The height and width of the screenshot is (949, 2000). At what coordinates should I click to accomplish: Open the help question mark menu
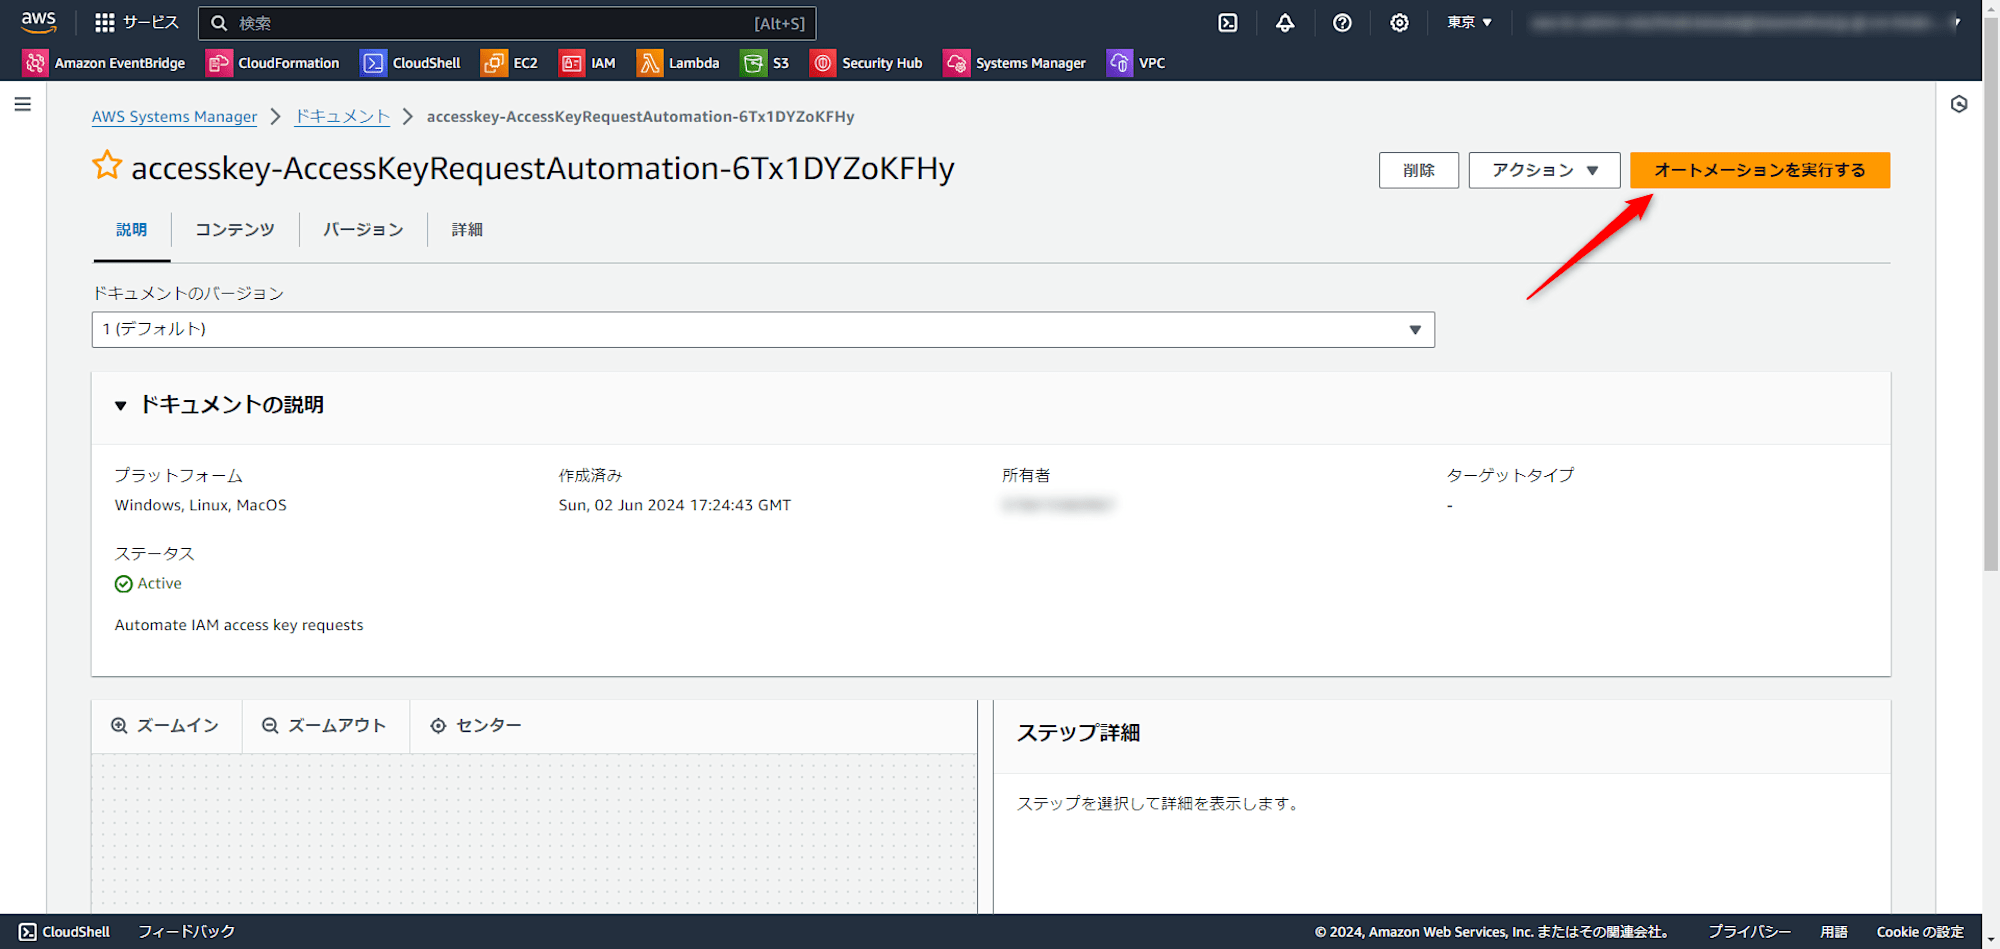[x=1342, y=22]
